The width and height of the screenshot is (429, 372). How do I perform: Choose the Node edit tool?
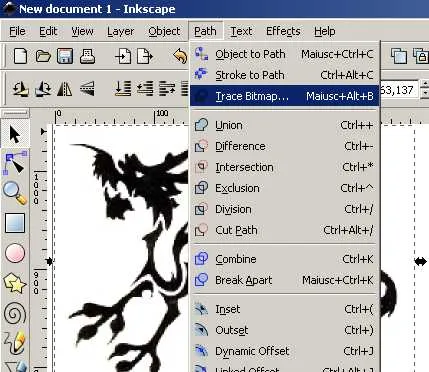15,162
